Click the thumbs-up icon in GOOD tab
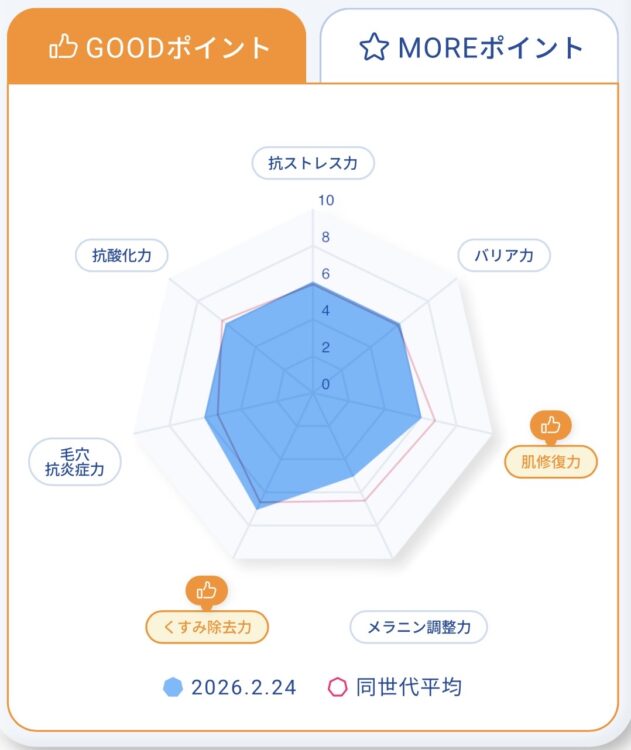The width and height of the screenshot is (631, 750). 66,46
